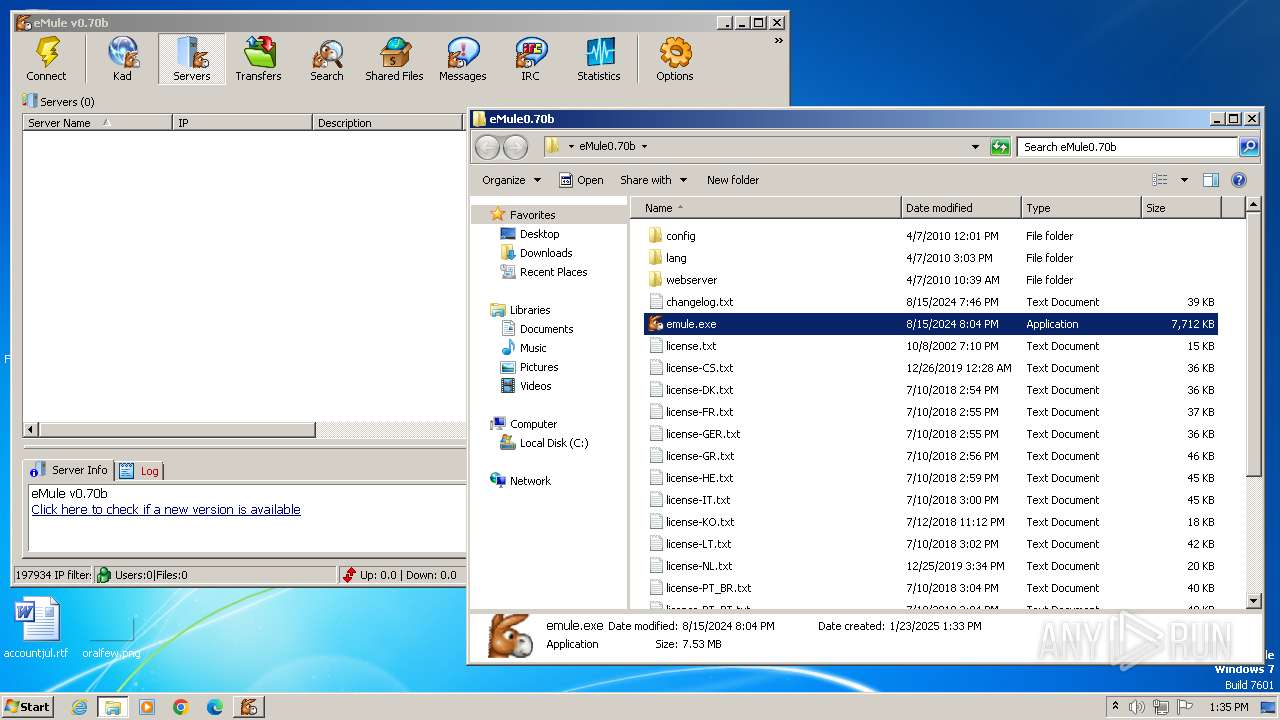
Task: Click the Connect lightning icon in eMule
Action: click(x=46, y=59)
